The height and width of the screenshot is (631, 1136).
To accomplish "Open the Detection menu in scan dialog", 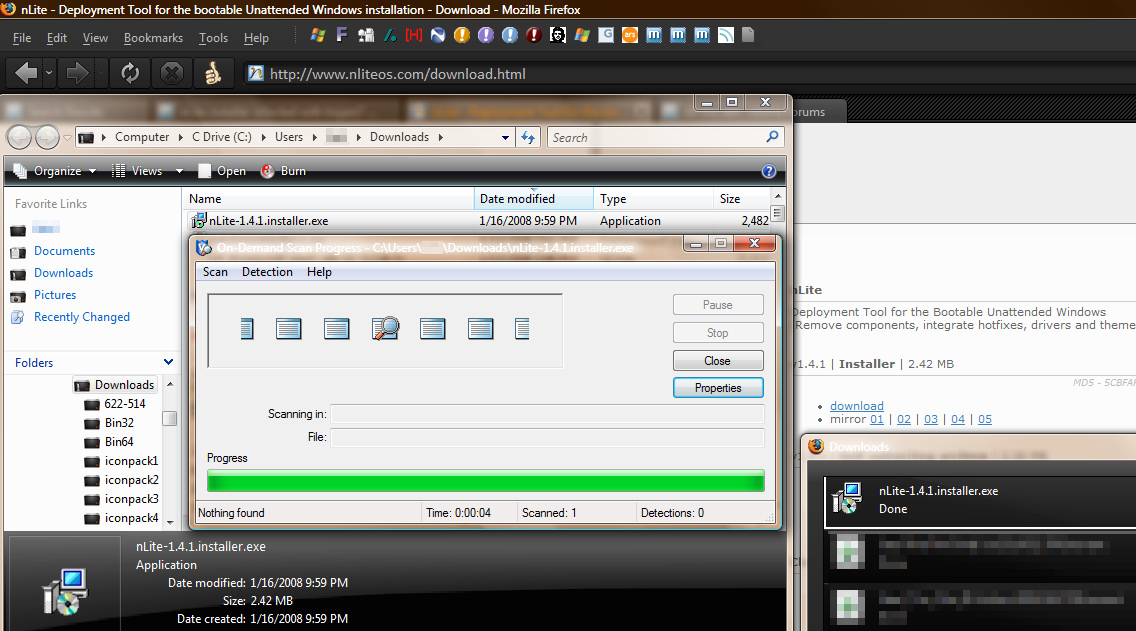I will point(267,272).
